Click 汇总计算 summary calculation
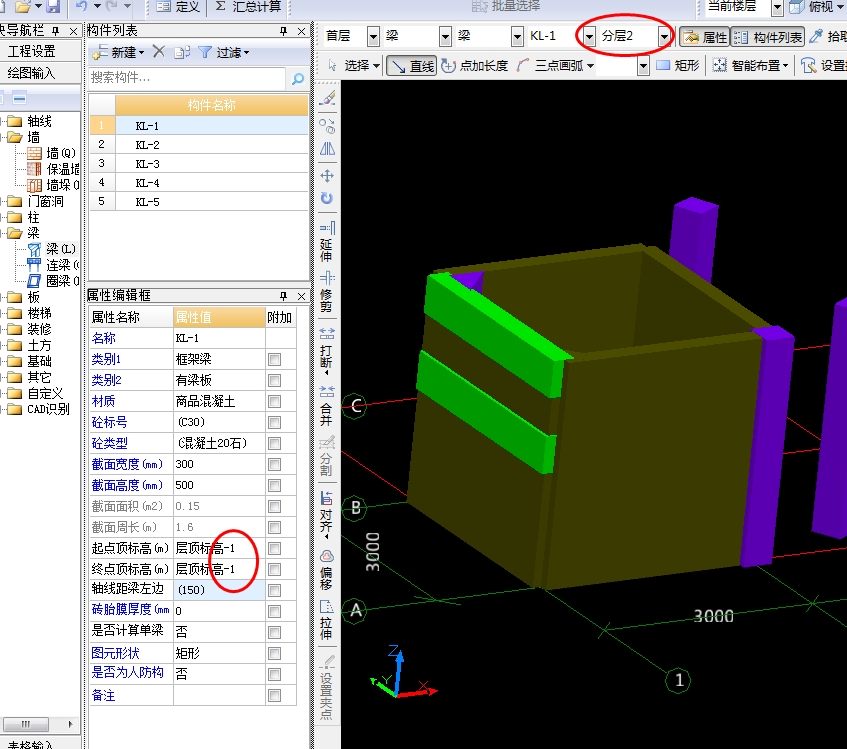 248,6
